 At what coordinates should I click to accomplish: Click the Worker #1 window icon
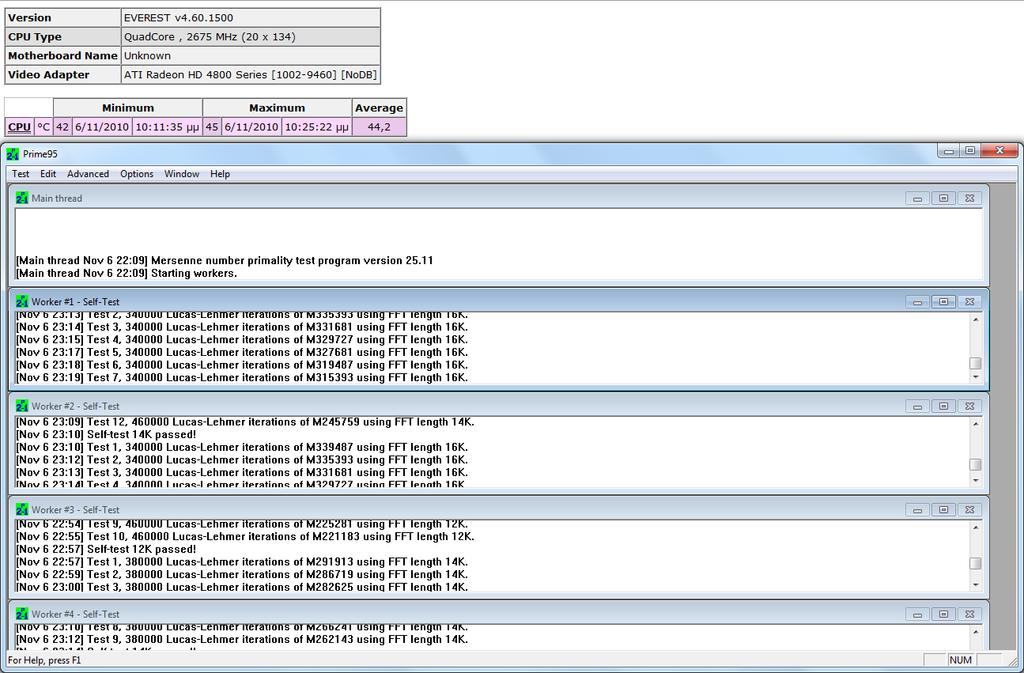[22, 302]
